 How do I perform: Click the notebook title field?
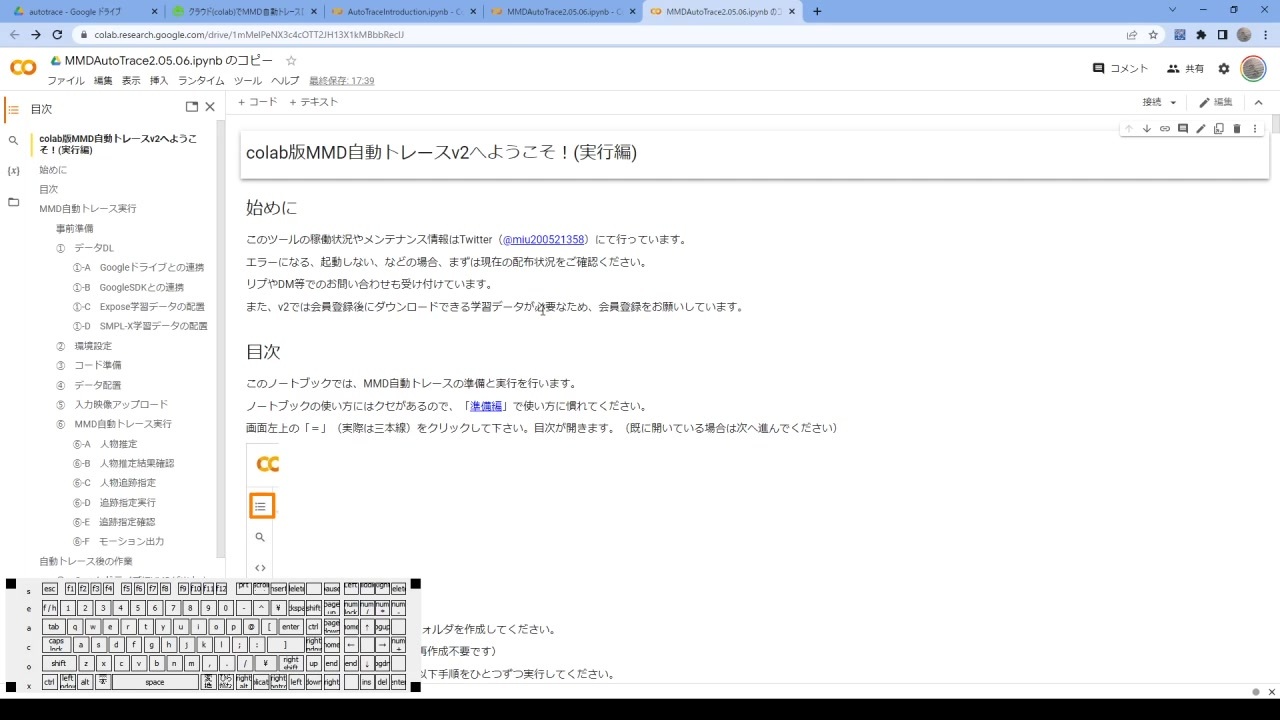click(x=169, y=61)
